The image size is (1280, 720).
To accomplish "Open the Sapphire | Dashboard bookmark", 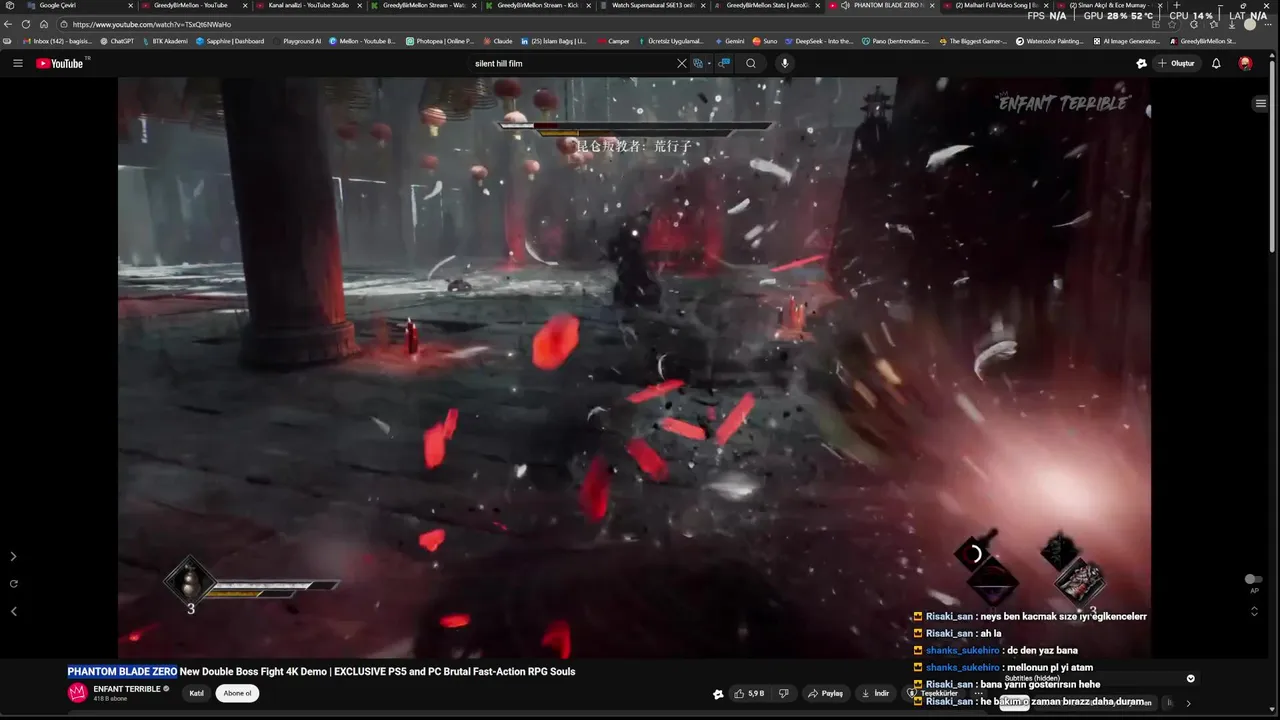I will pos(230,41).
